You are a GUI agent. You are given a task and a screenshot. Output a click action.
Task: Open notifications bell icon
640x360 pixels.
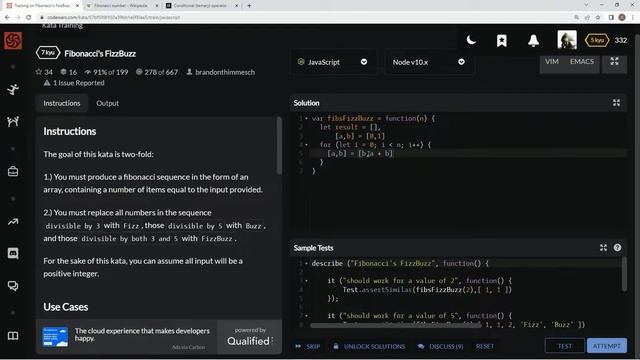(533, 40)
